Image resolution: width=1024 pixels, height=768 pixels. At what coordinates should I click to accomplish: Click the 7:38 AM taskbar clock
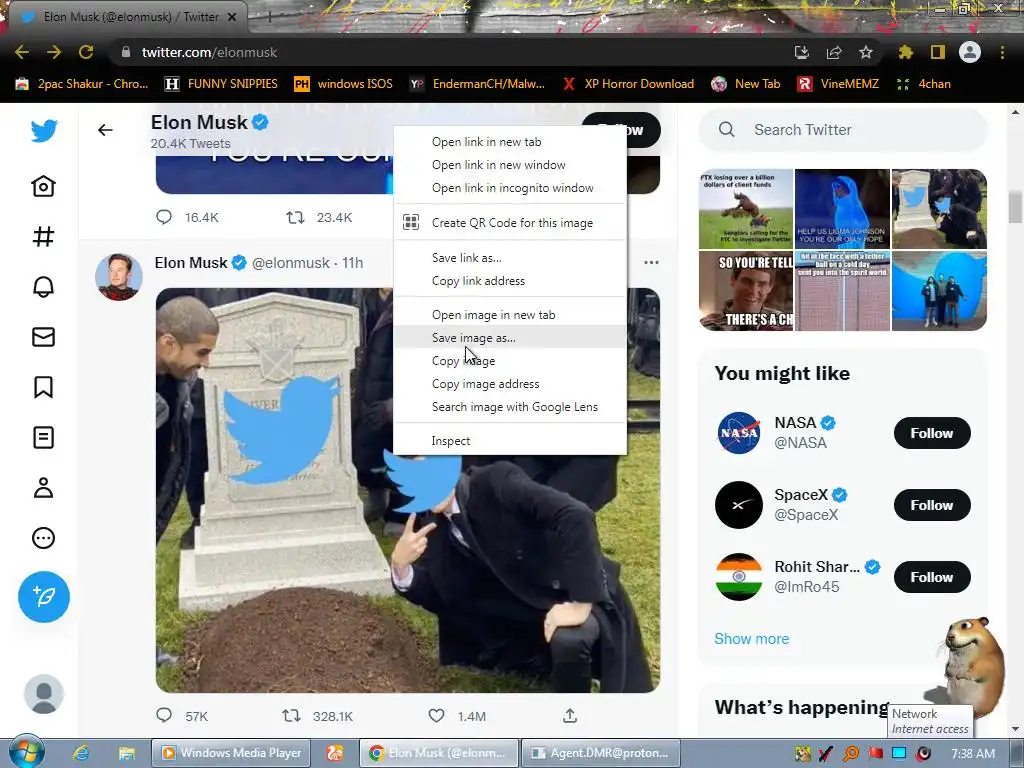click(973, 754)
